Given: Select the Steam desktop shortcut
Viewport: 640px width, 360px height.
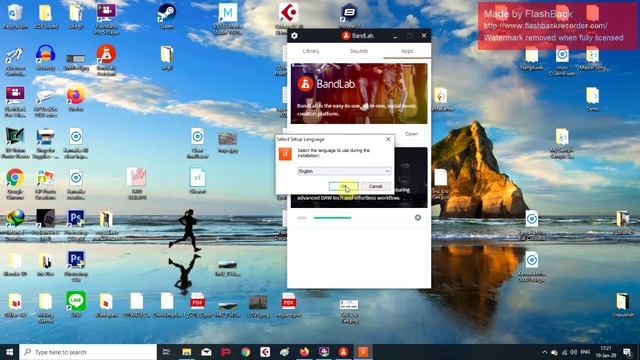Looking at the screenshot, I should tap(167, 16).
